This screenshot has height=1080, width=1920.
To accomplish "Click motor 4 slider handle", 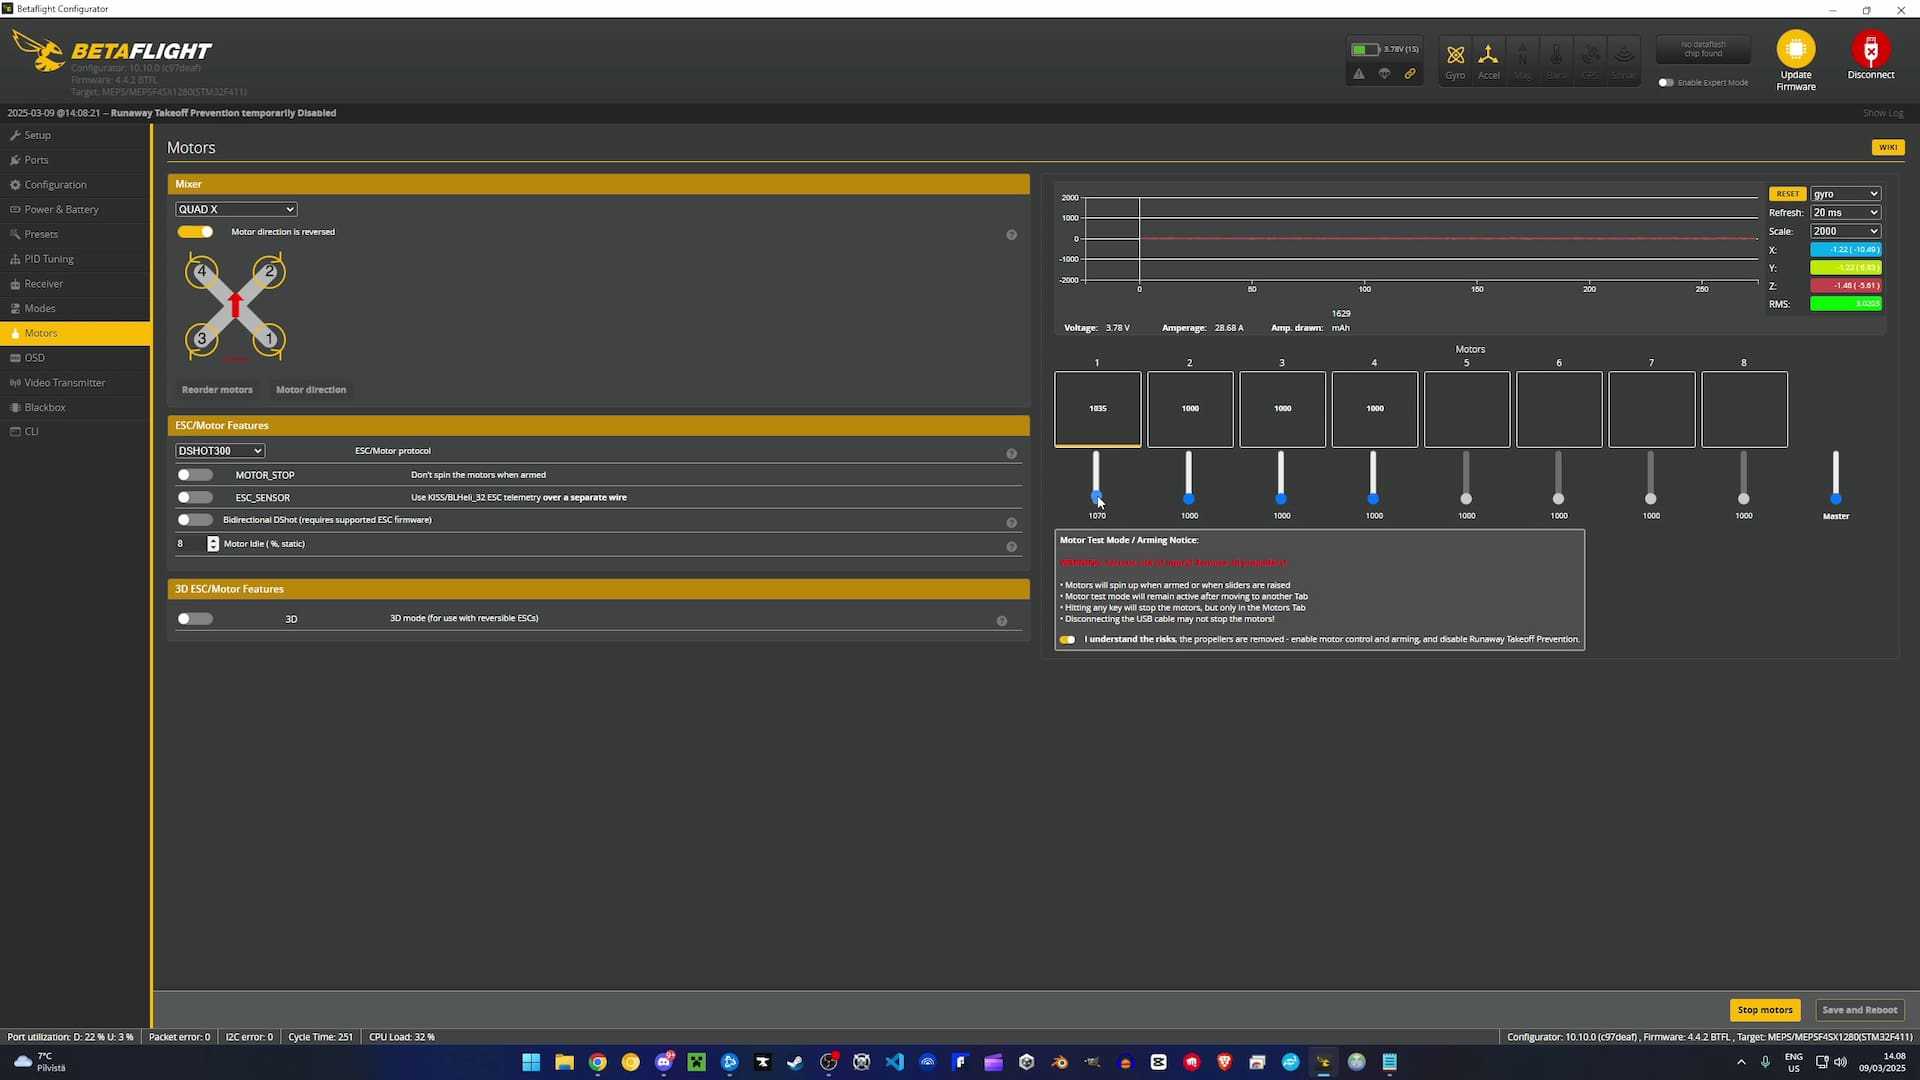I will tap(1373, 498).
